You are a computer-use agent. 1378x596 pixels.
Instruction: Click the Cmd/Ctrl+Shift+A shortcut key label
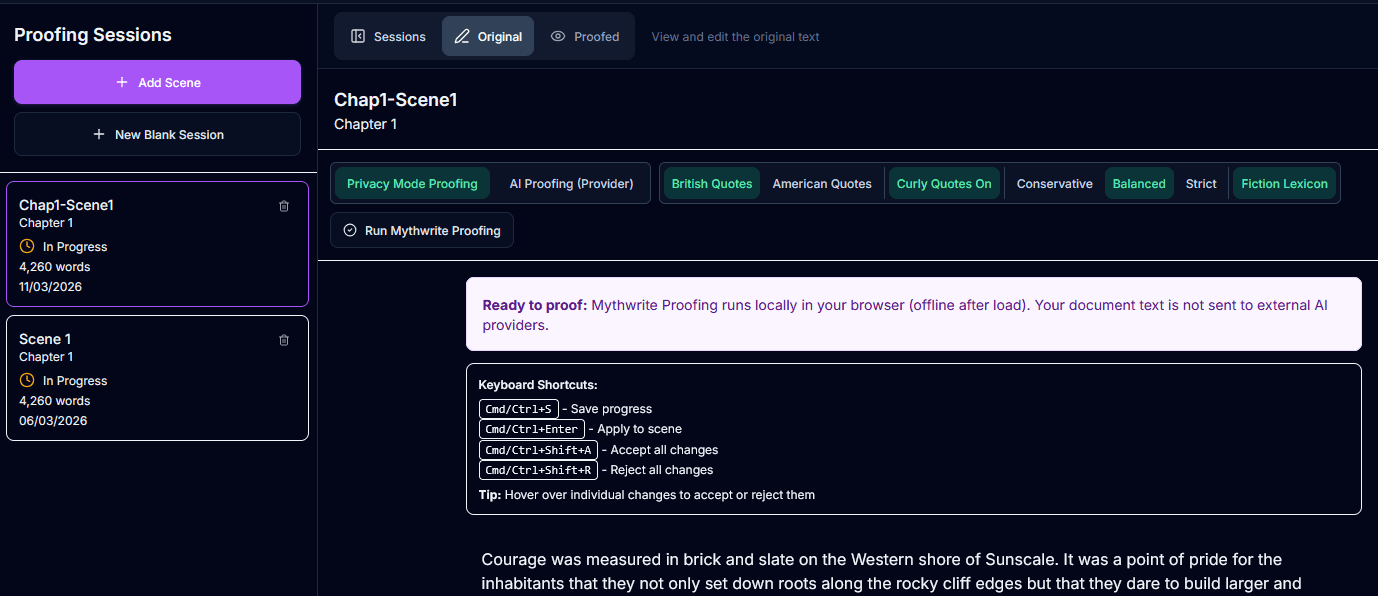pyautogui.click(x=538, y=450)
